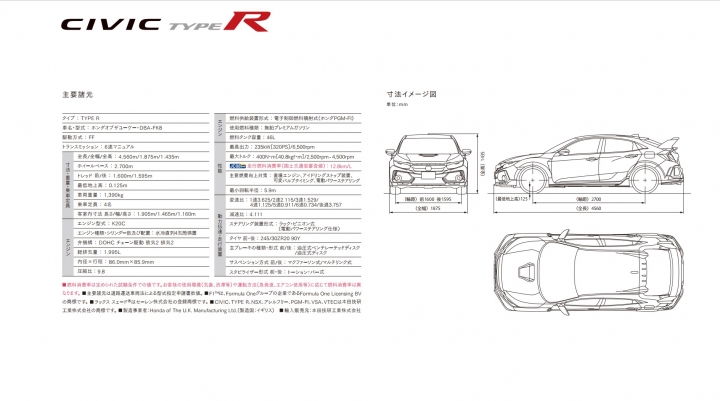Click the tire size 245/30ZR20 90Y row
Image resolution: width=720 pixels, height=401 pixels.
click(x=294, y=238)
